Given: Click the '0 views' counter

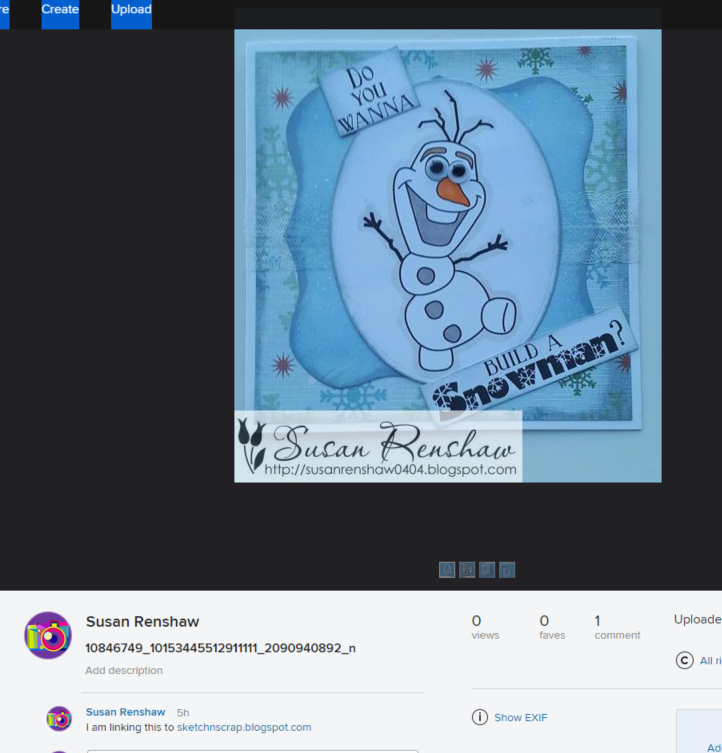Looking at the screenshot, I should point(485,627).
